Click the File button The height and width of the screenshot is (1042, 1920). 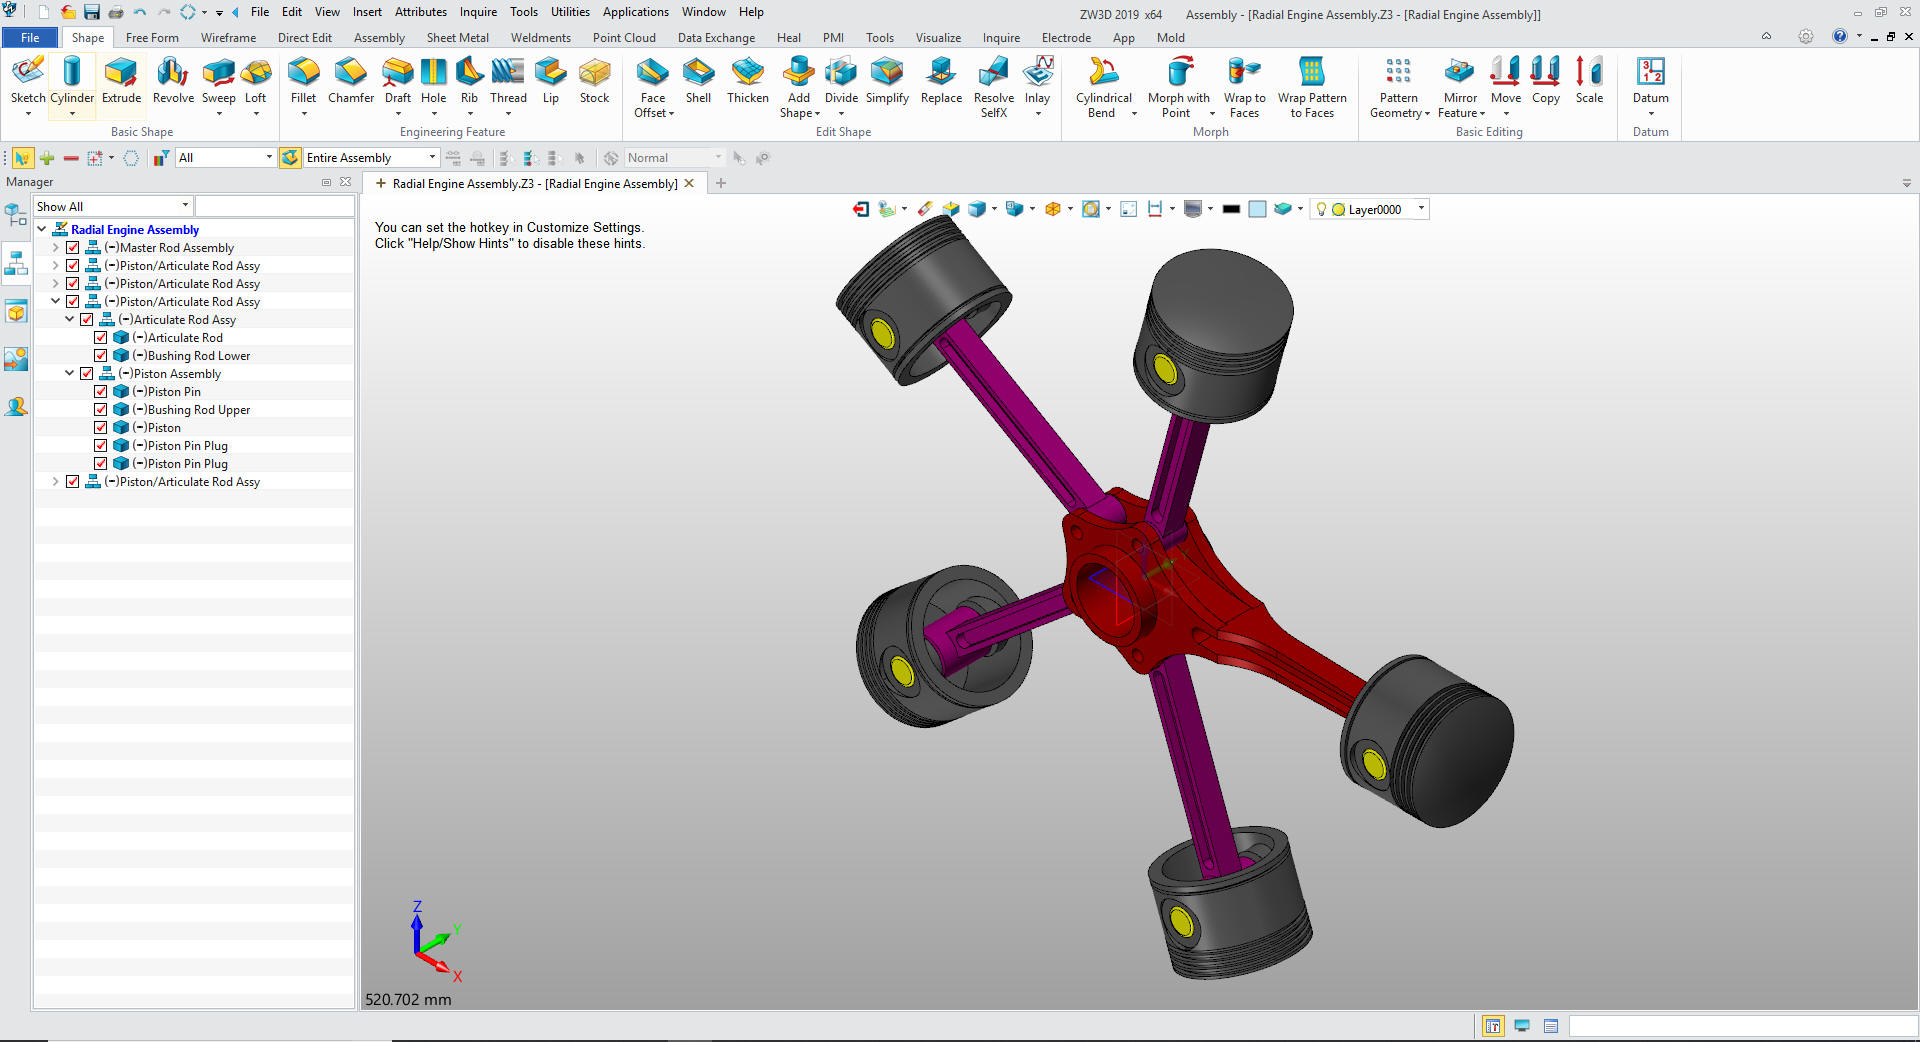(30, 38)
